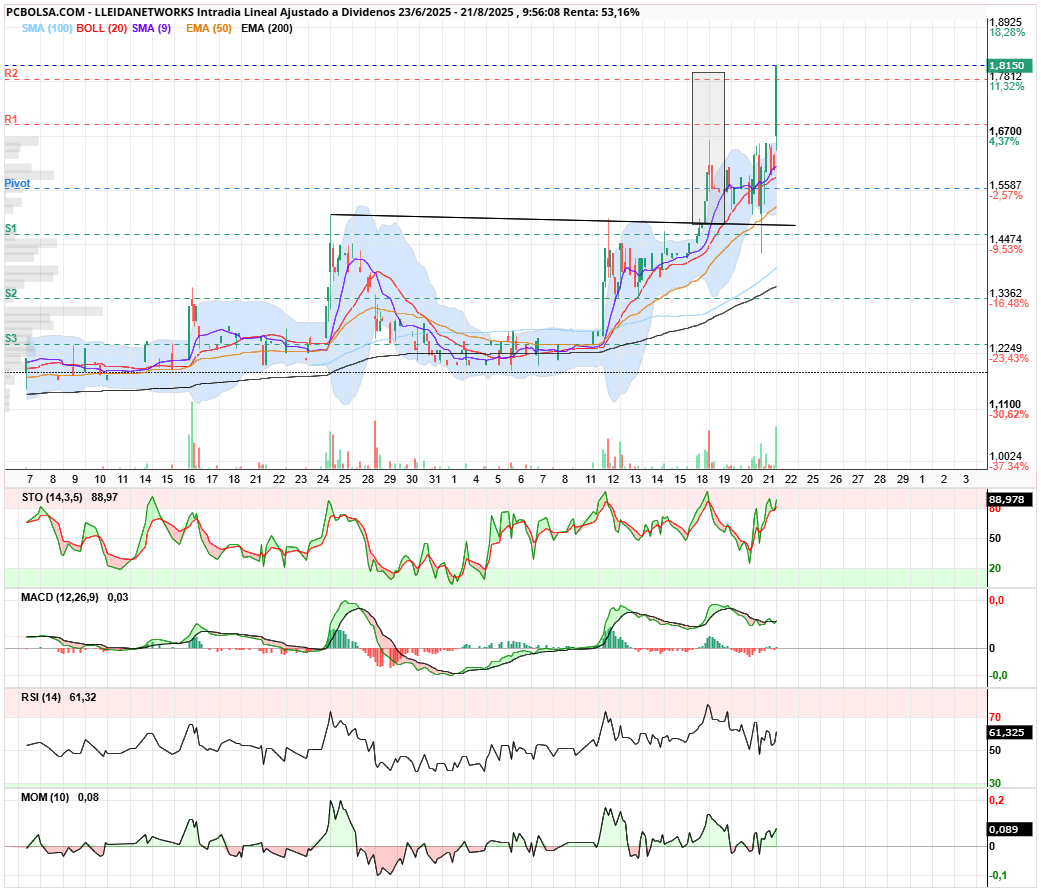Click the PCBOLSA.COM LLEIDANETWORKS chart title
The image size is (1041, 892).
click(323, 12)
